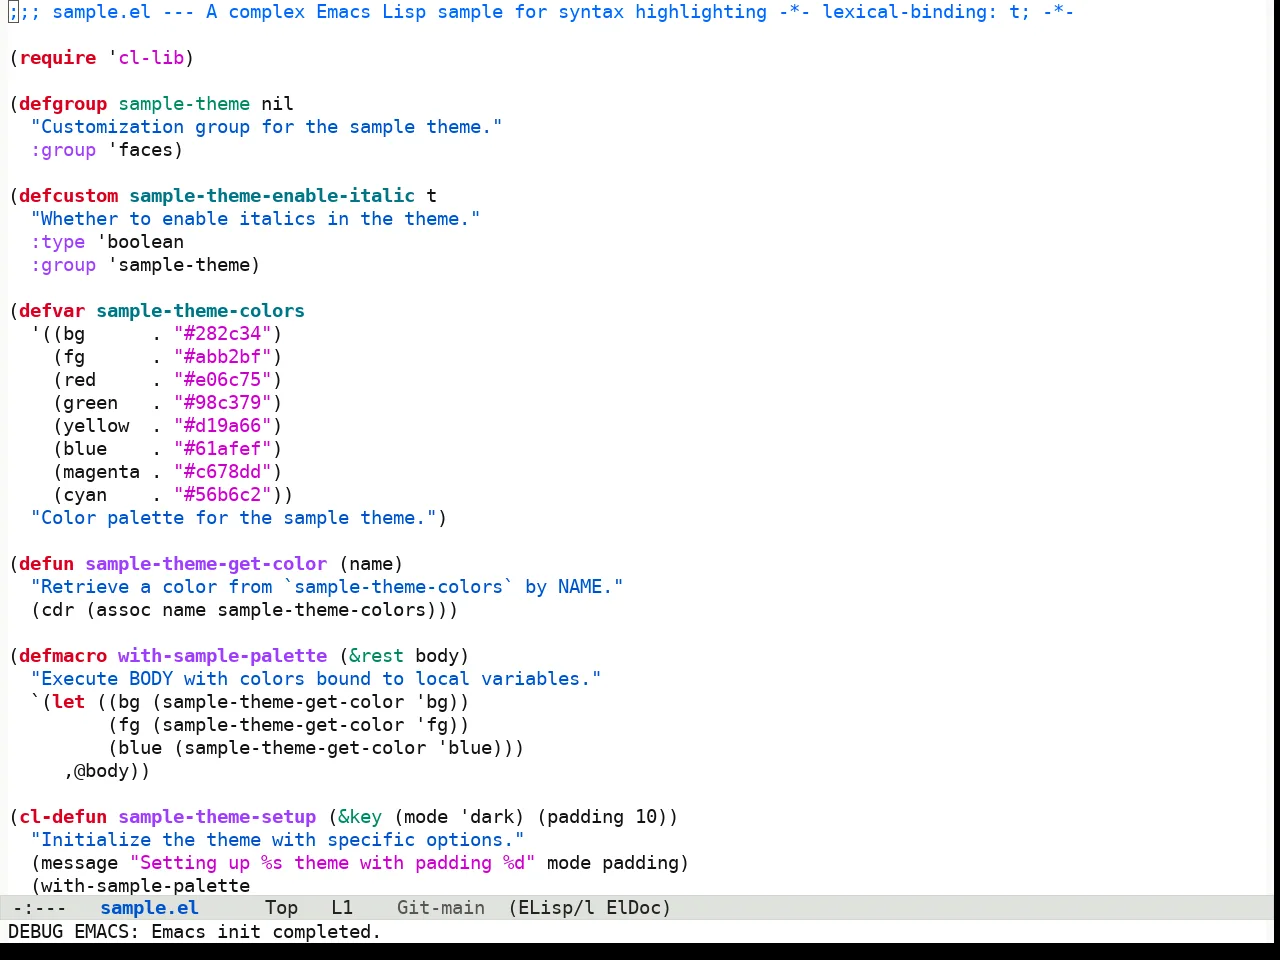Screen dimensions: 1280x960
Task: Click the color string "#abb2bf"
Action: click(x=223, y=356)
